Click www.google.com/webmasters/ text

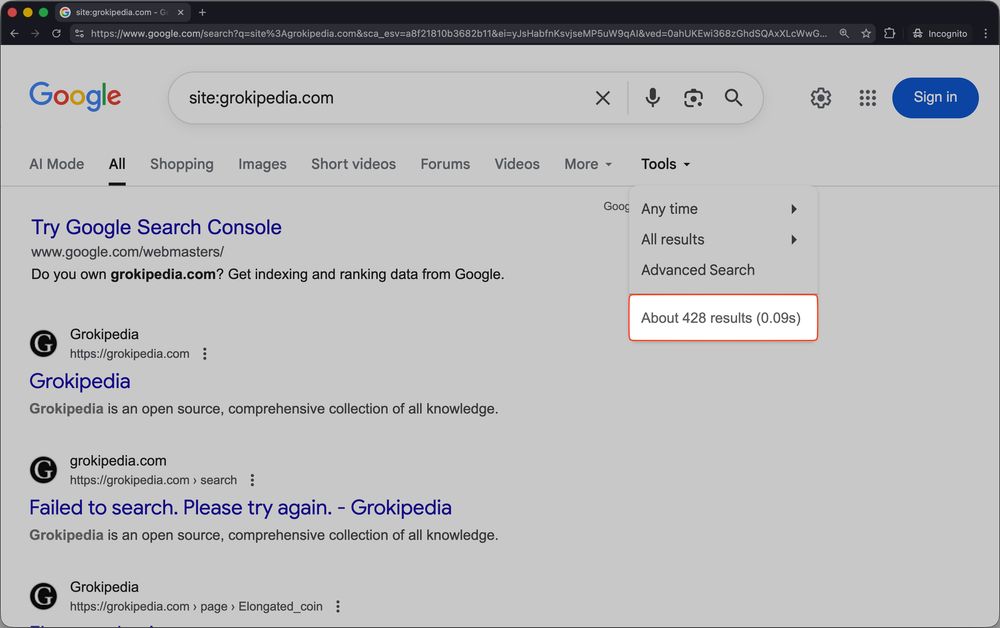tap(128, 252)
